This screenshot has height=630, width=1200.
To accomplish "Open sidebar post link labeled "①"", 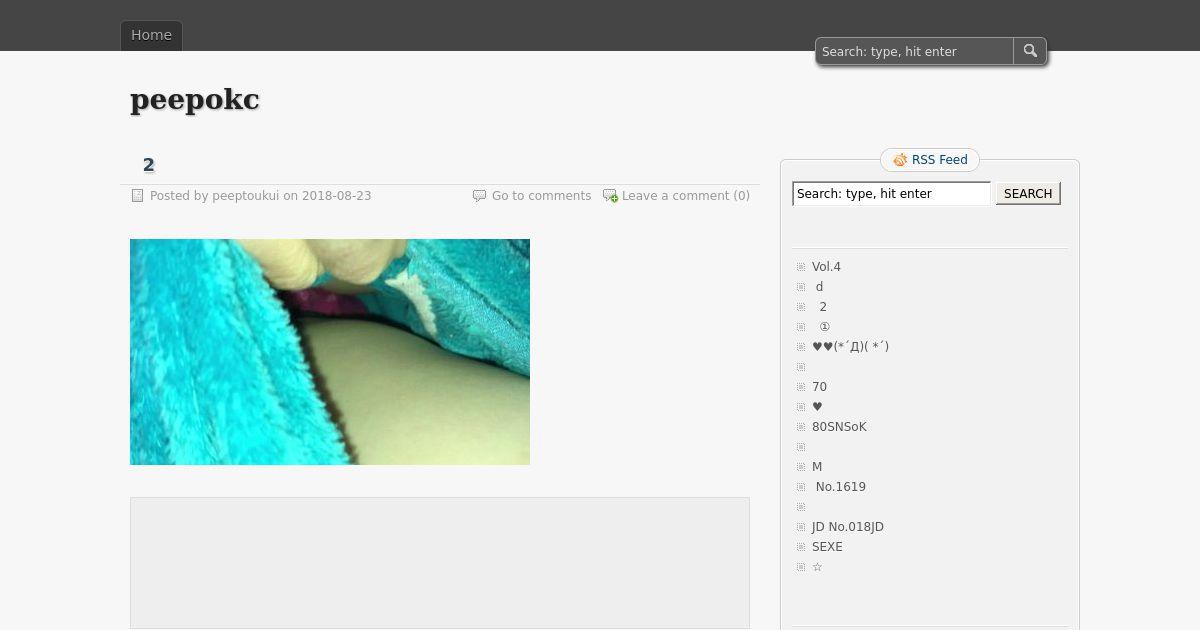I will point(824,327).
